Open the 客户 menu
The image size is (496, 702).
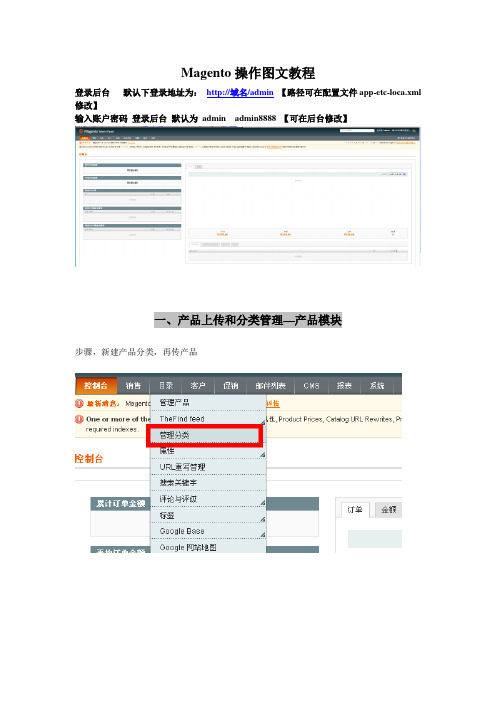[198, 385]
